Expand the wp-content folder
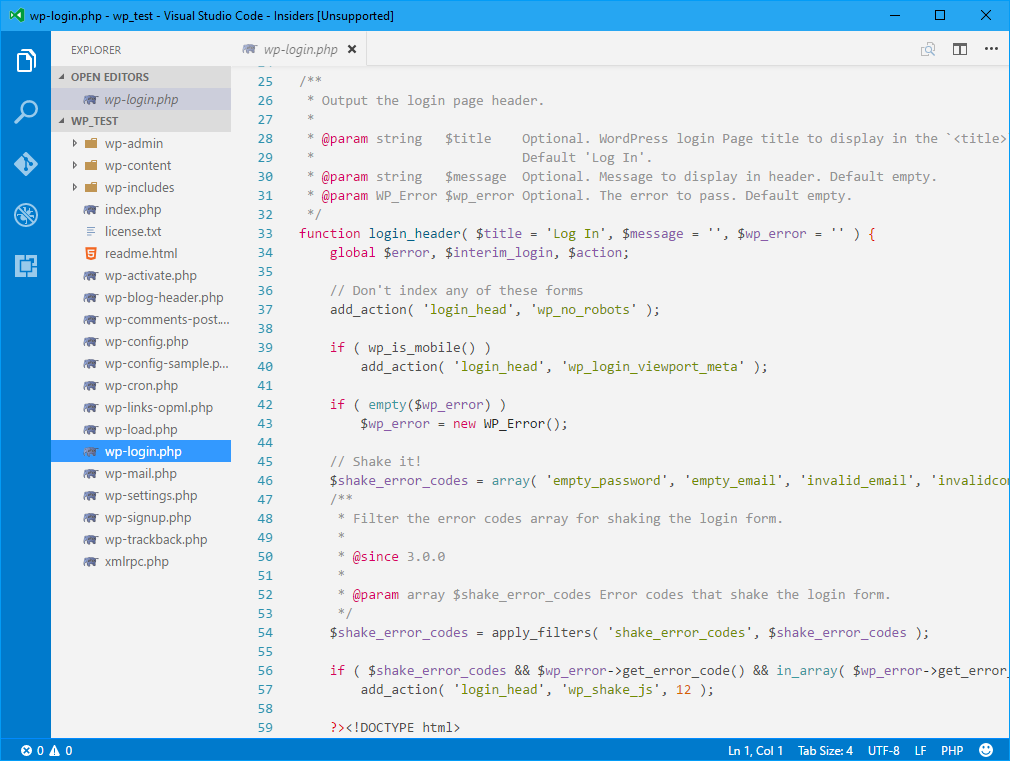The height and width of the screenshot is (761, 1010). (75, 166)
